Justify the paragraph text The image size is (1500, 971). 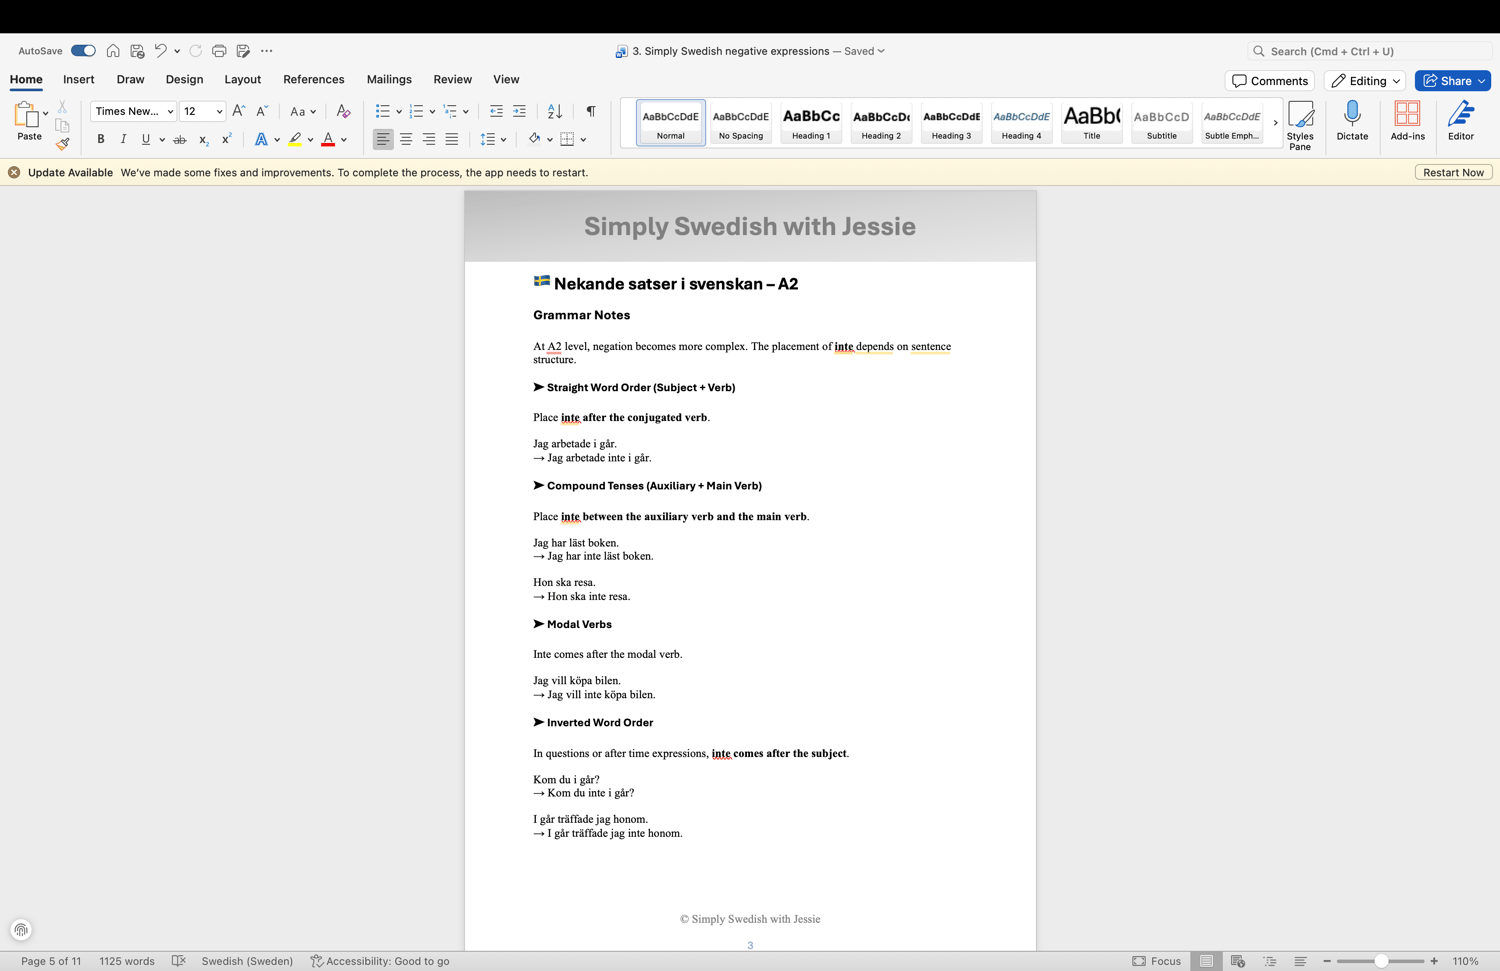(452, 140)
